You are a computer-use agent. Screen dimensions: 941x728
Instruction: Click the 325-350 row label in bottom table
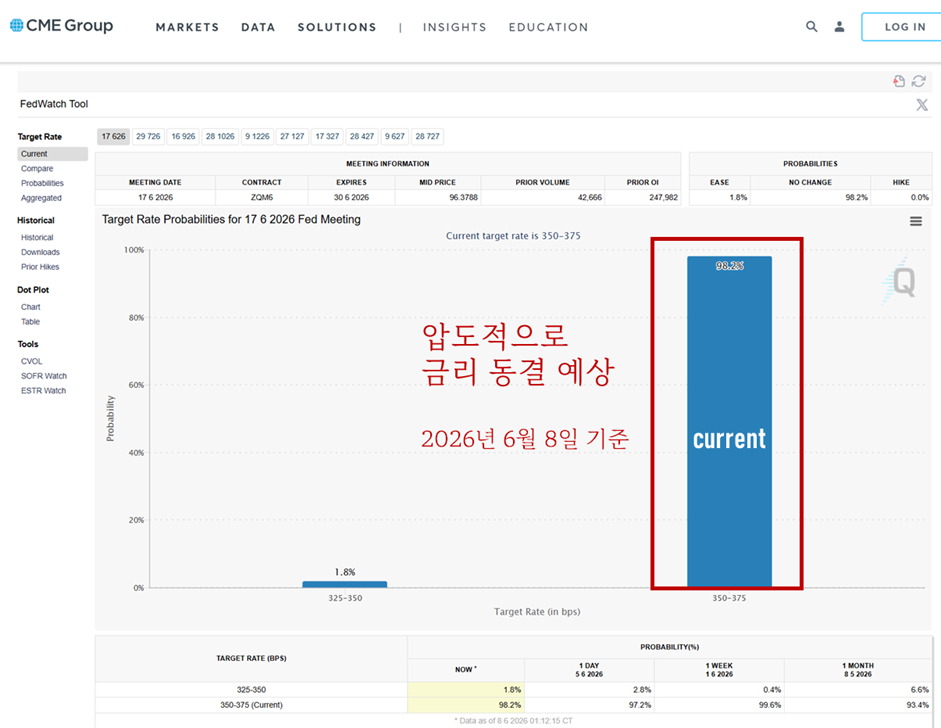(251, 690)
